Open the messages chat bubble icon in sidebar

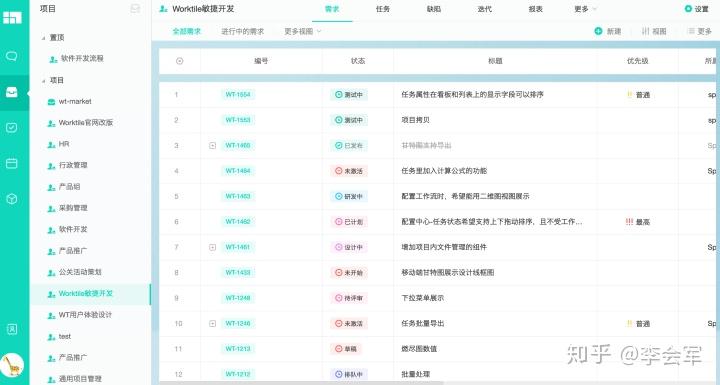[11, 56]
